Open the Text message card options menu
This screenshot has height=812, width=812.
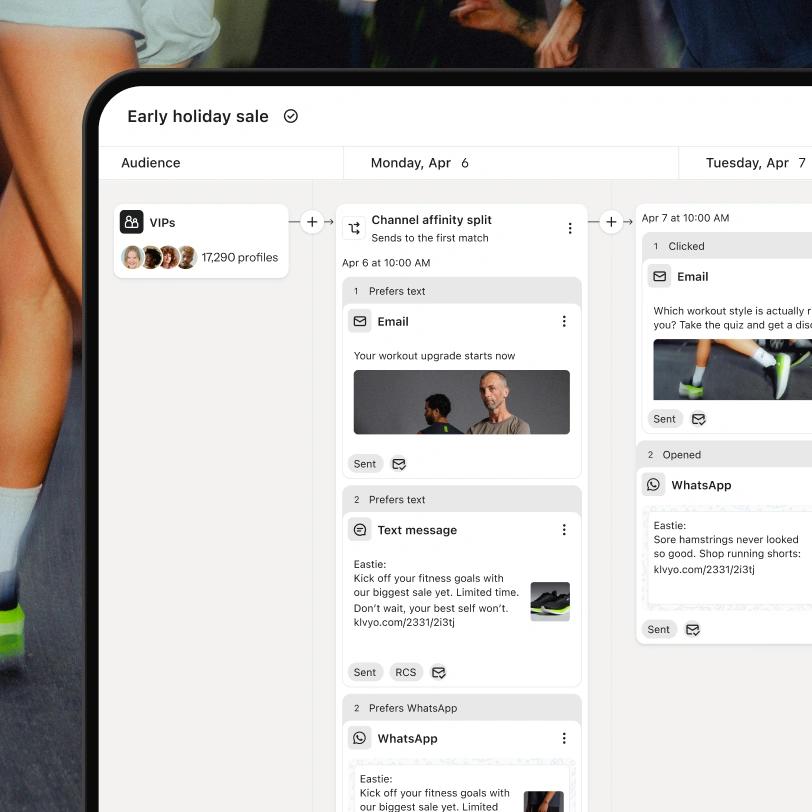pos(564,530)
